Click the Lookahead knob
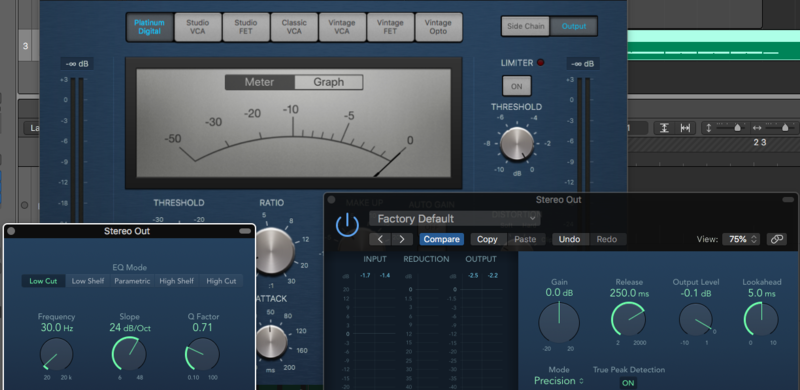The image size is (800, 390). pos(761,319)
